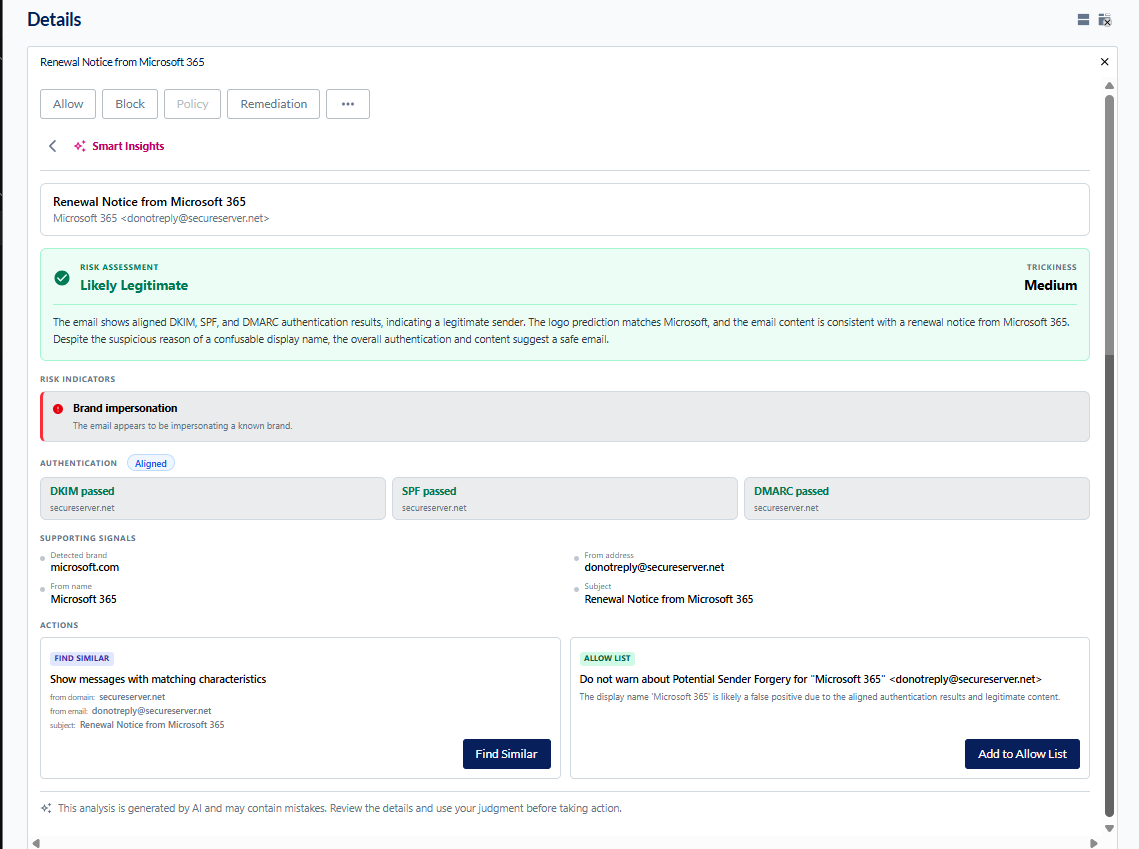Click the scroll right arrow

click(1093, 843)
